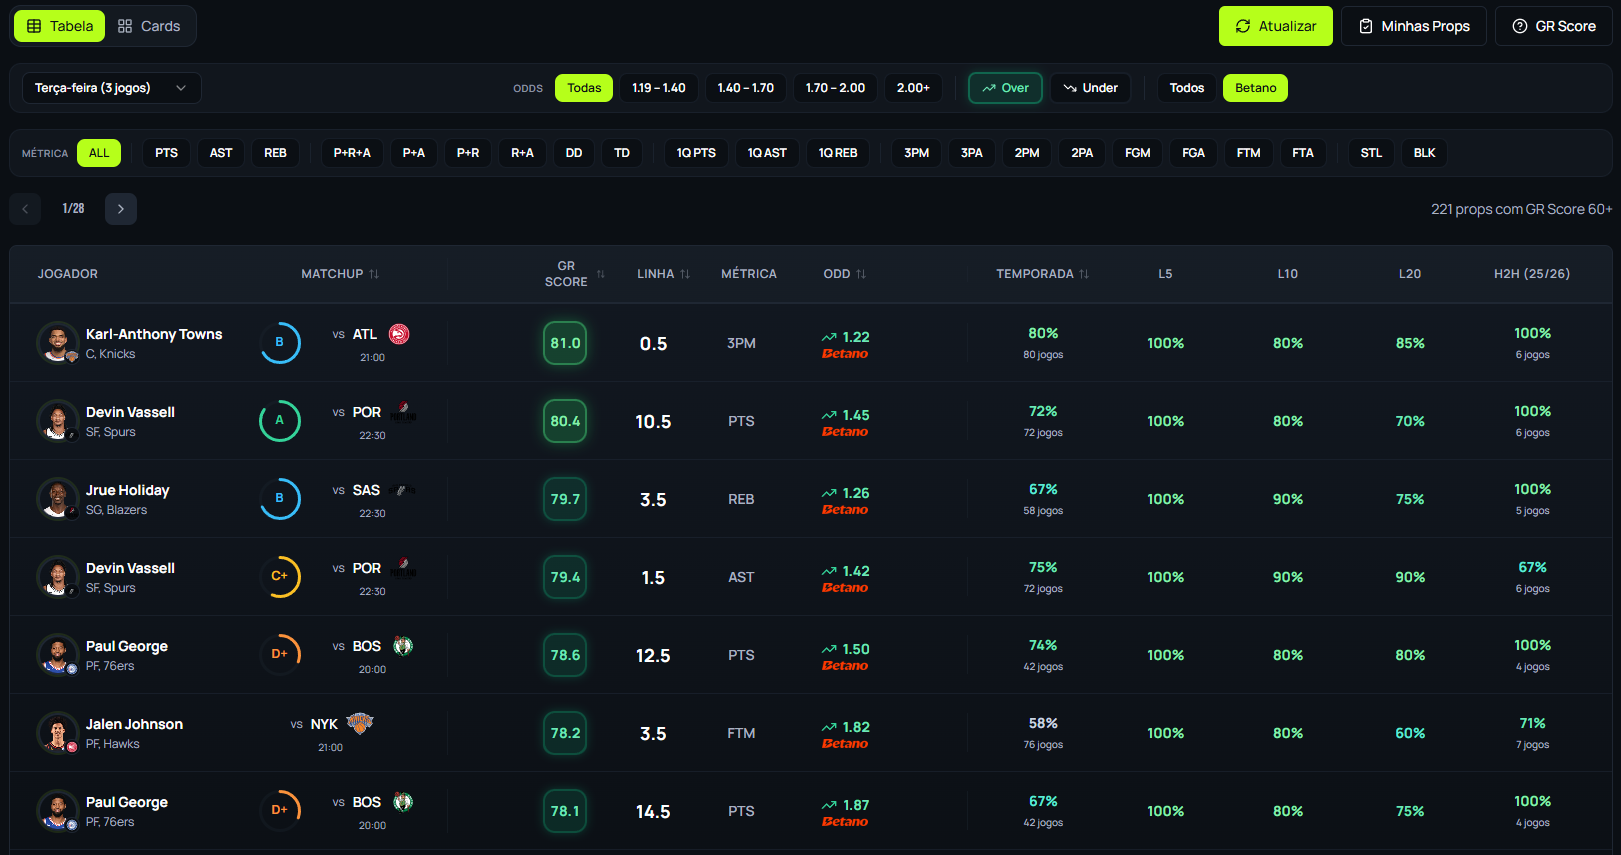Click the Celtics logo in Paul George 14.5 row
1621x855 pixels.
tap(403, 802)
